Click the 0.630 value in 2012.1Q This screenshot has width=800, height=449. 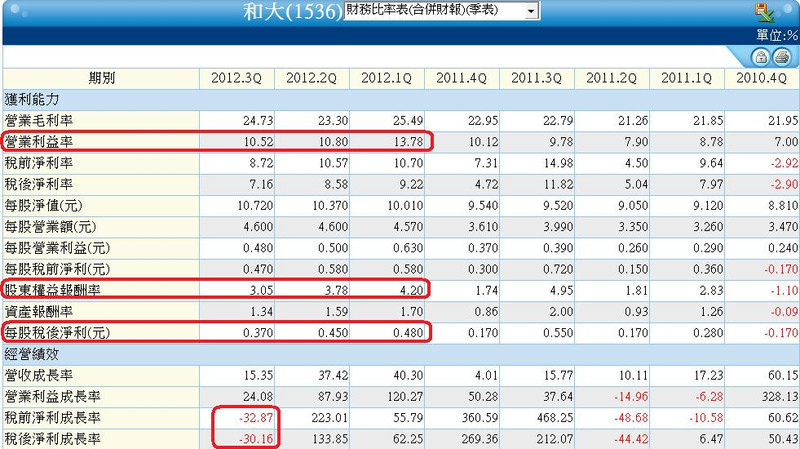[x=408, y=248]
